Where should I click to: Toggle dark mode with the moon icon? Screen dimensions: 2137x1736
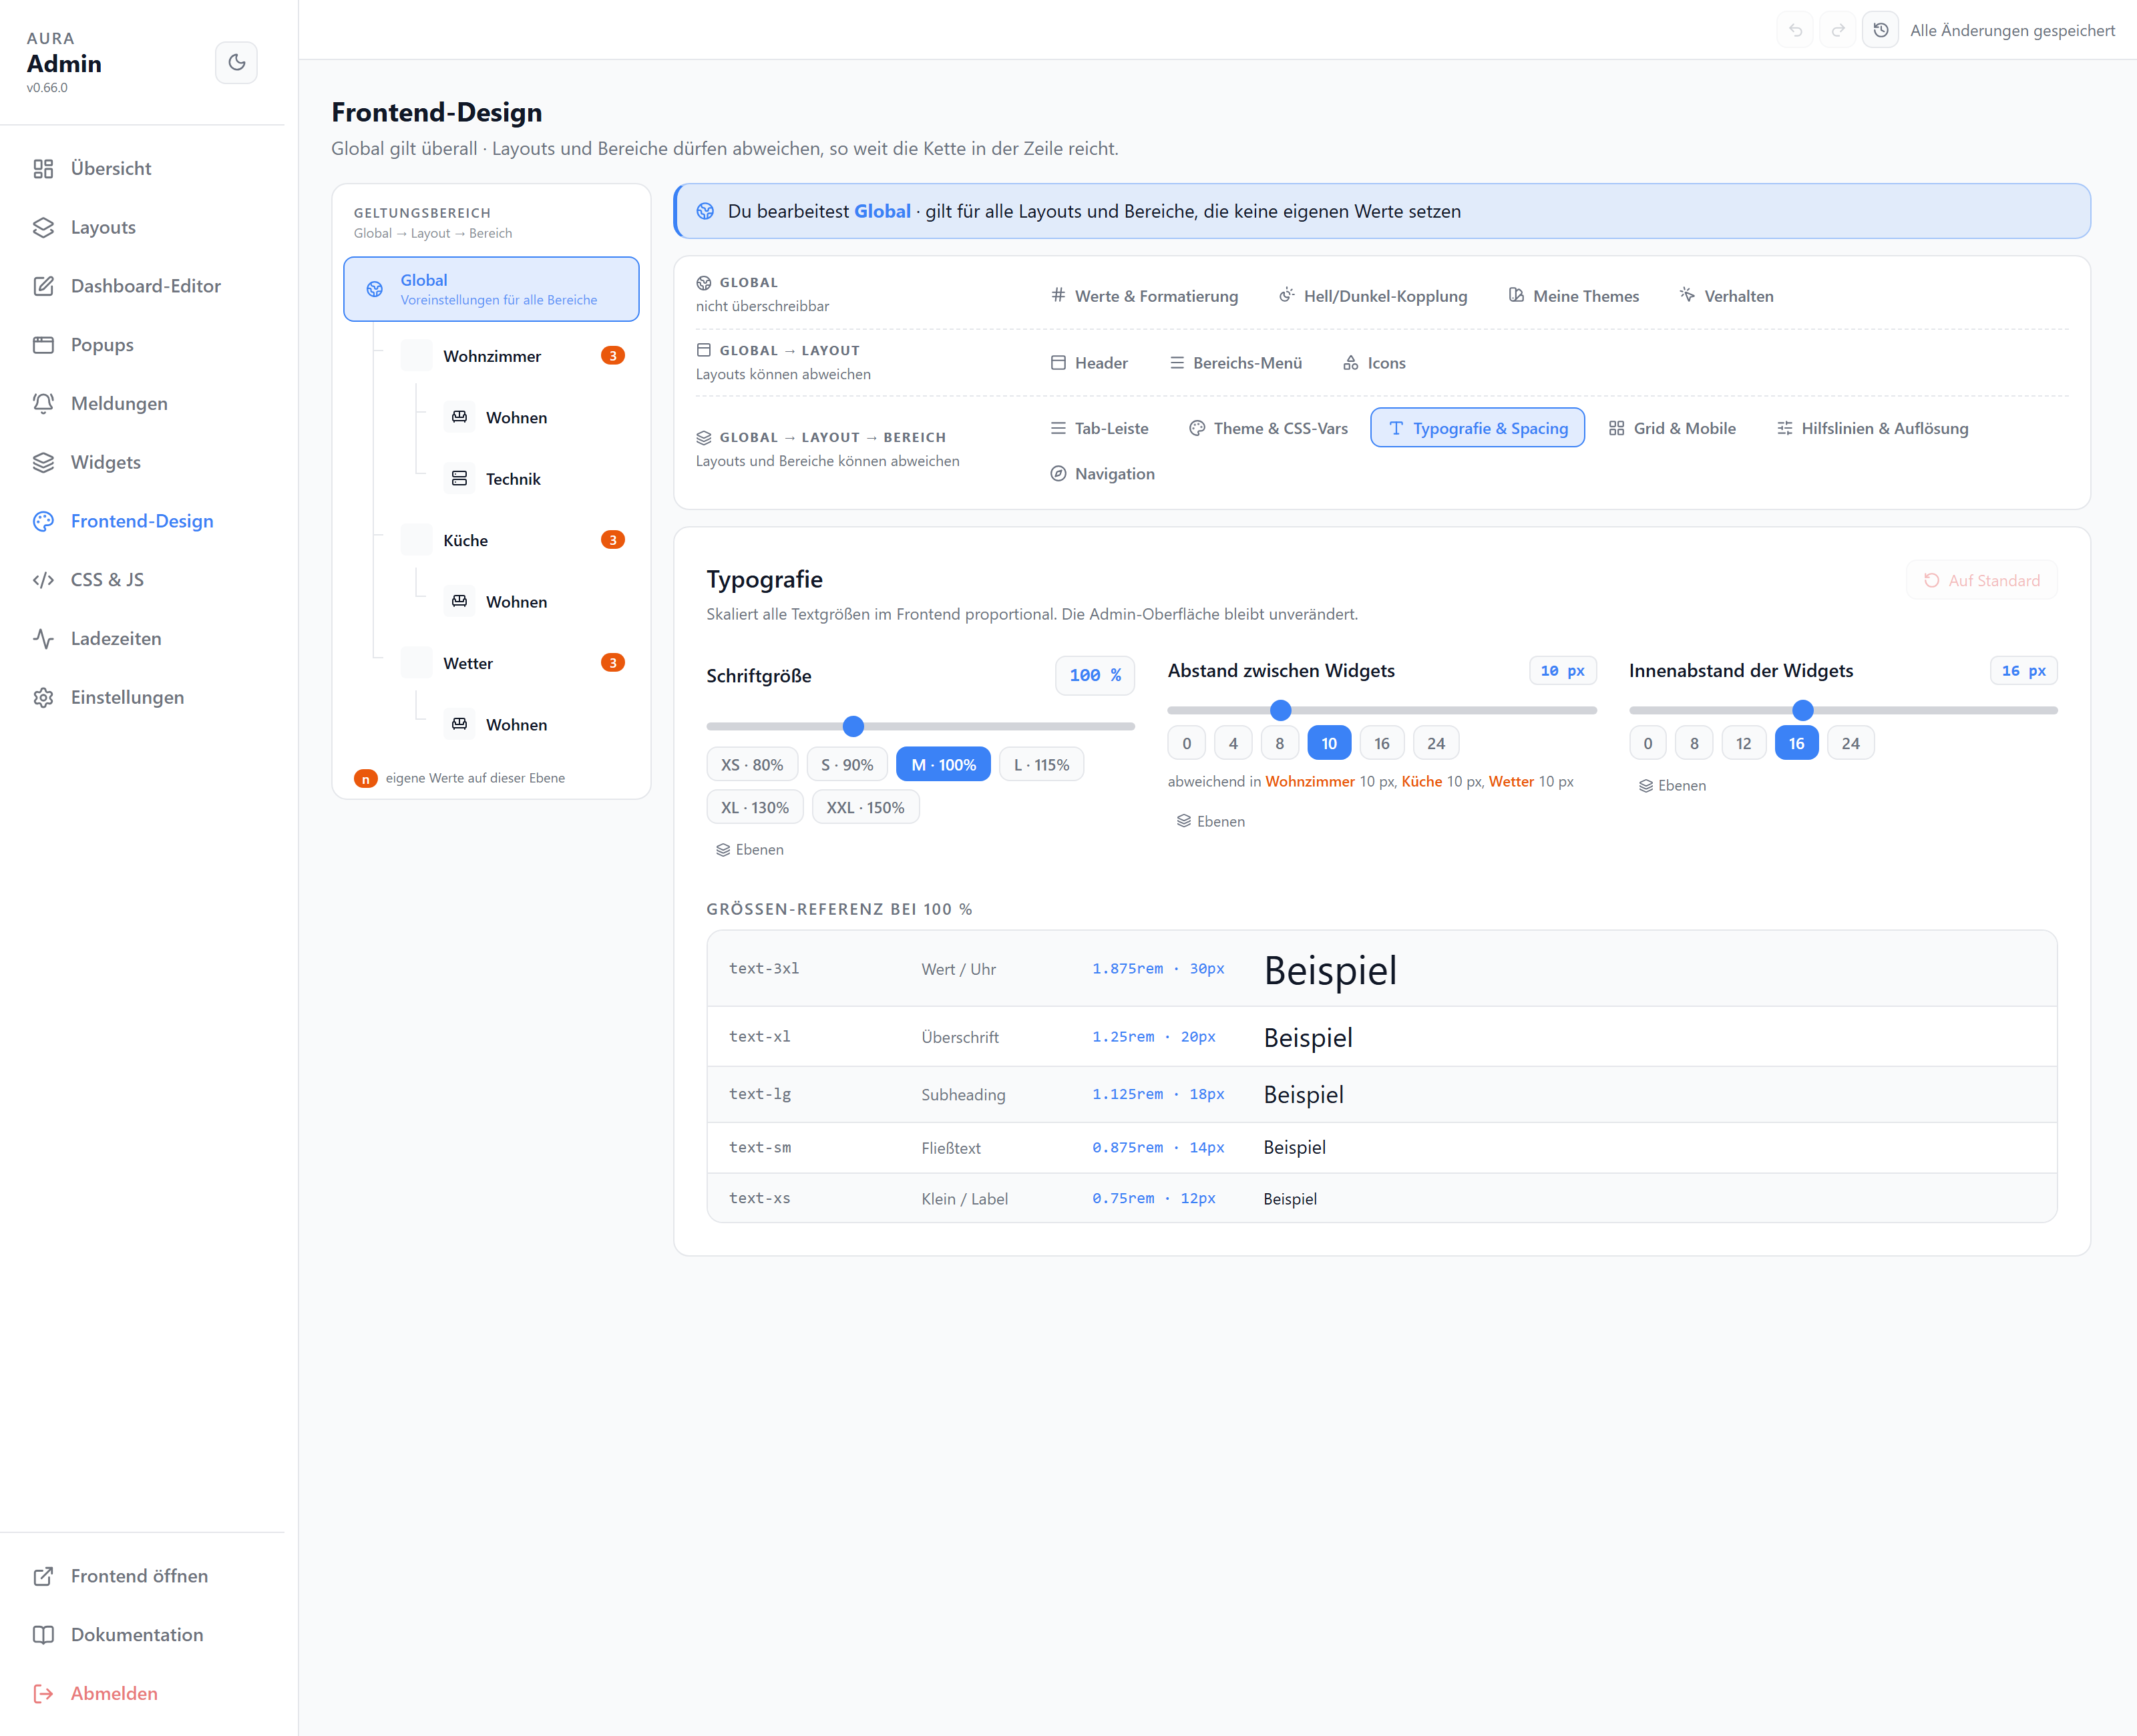(236, 62)
